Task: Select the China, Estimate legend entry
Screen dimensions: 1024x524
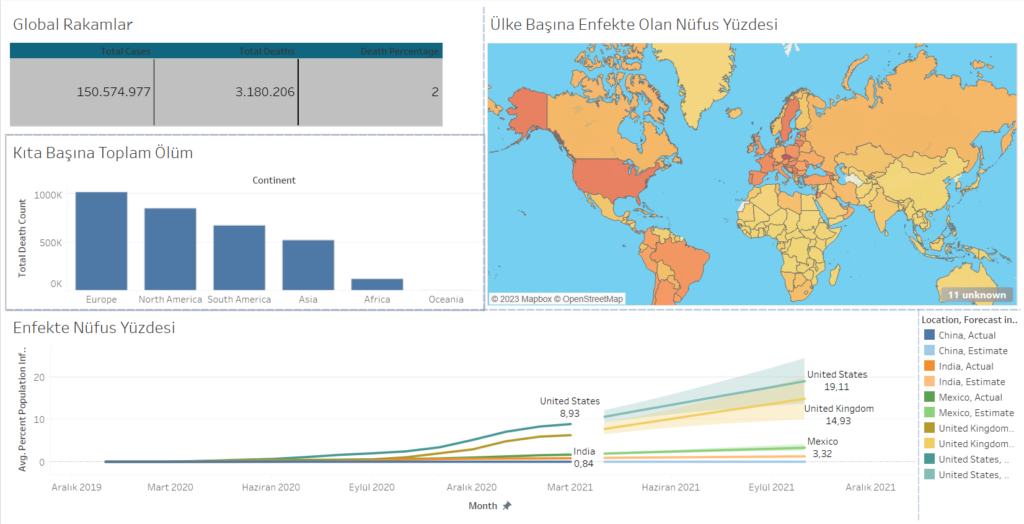Action: click(973, 351)
